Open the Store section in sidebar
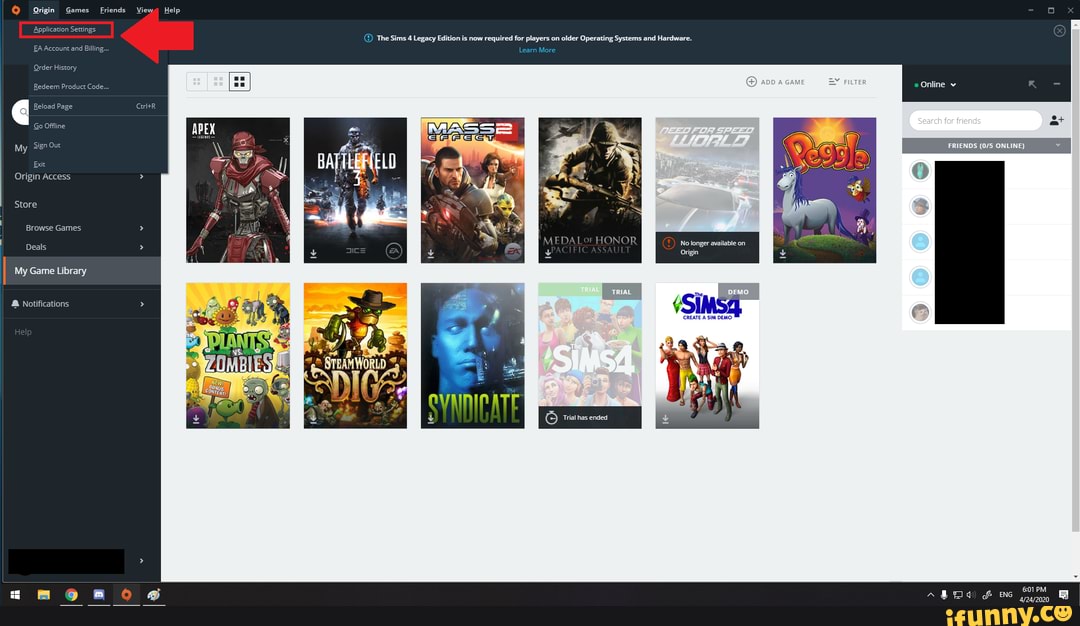This screenshot has height=626, width=1080. (25, 205)
